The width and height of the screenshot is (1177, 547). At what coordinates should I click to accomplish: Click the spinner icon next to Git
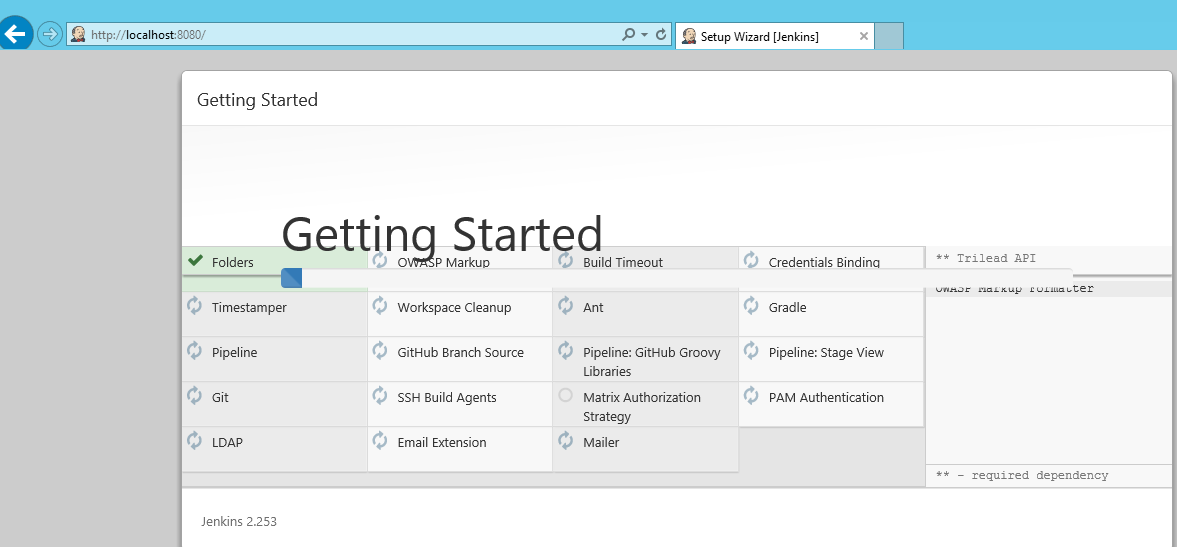tap(194, 395)
